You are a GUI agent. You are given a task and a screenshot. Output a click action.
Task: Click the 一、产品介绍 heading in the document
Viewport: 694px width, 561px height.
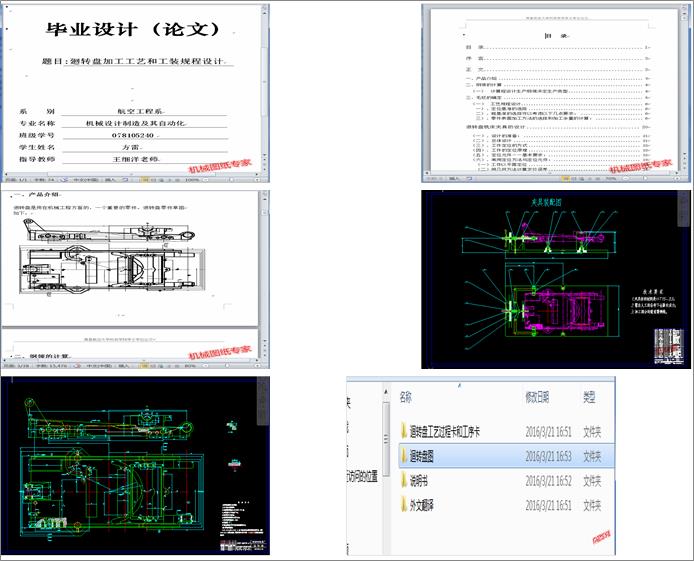(37, 195)
